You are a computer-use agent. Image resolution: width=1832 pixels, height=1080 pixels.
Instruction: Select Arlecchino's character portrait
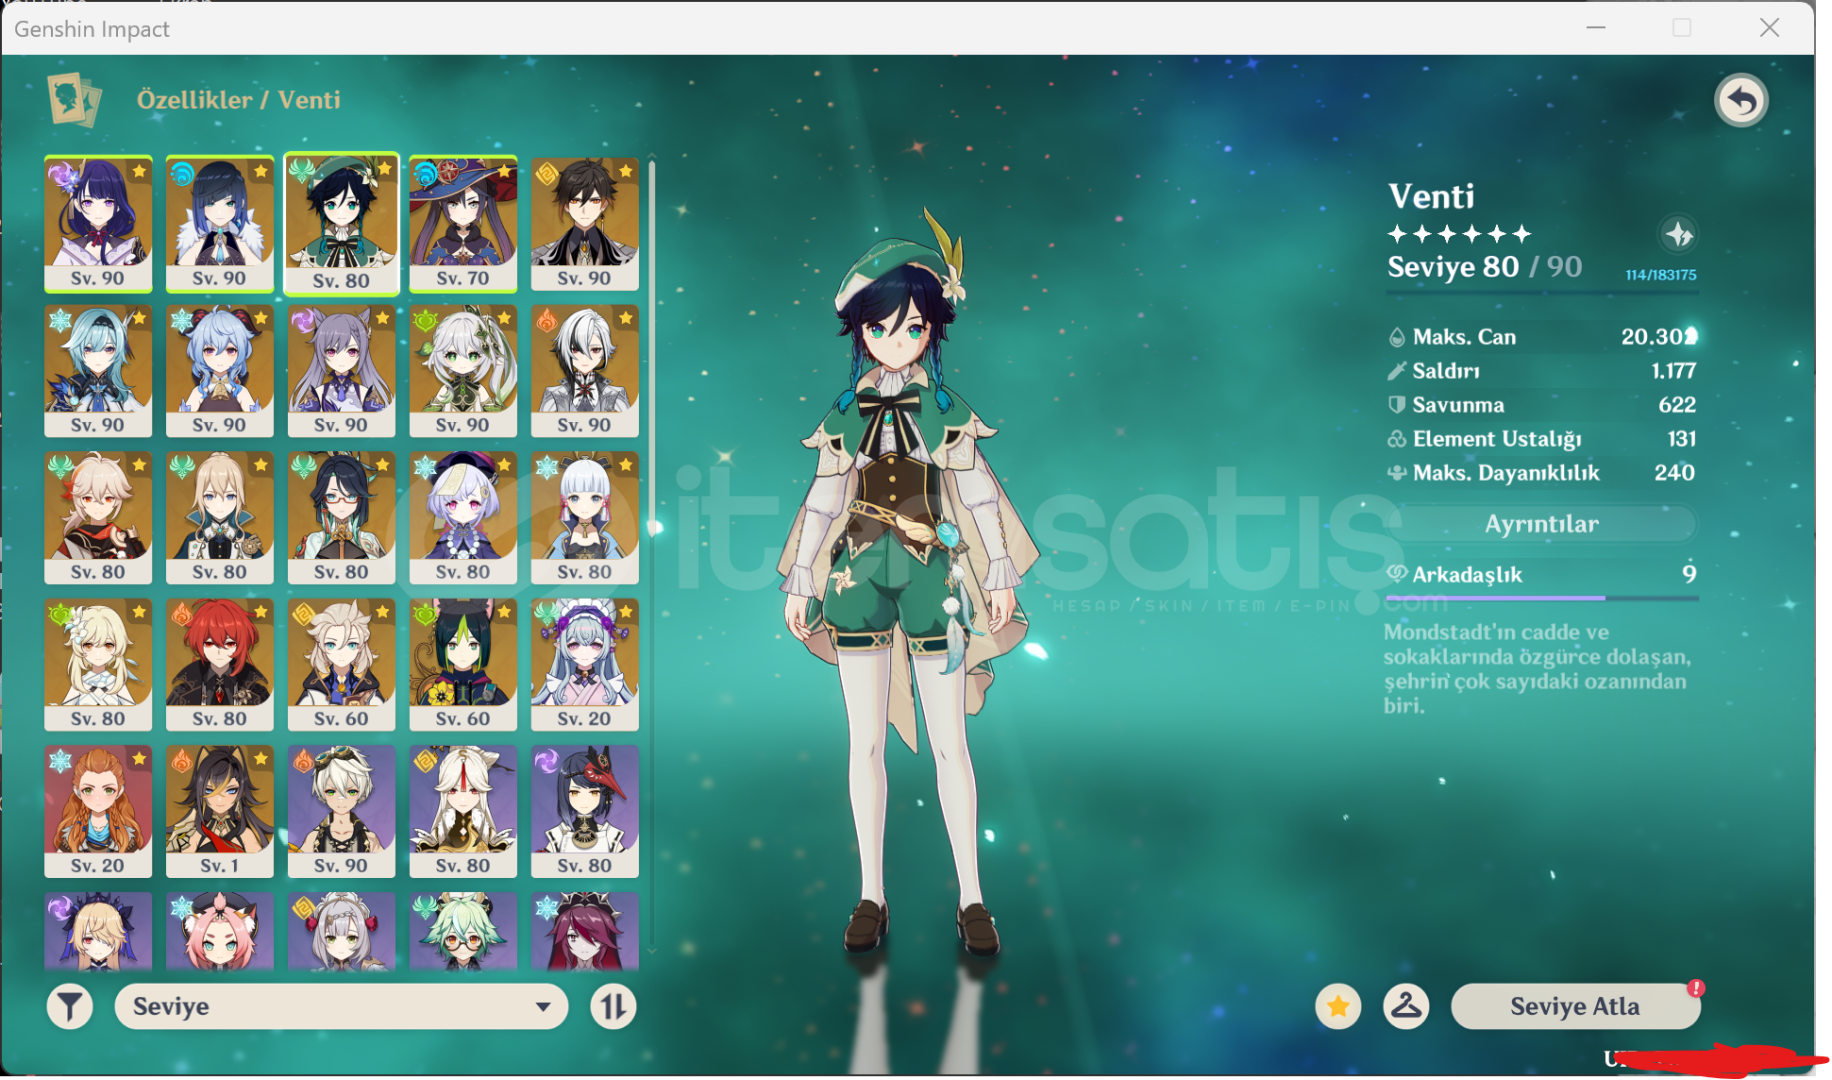click(584, 371)
